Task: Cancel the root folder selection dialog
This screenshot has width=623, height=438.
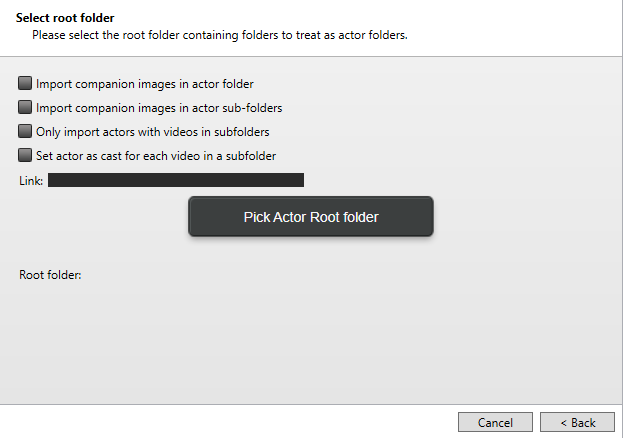Action: 495,423
